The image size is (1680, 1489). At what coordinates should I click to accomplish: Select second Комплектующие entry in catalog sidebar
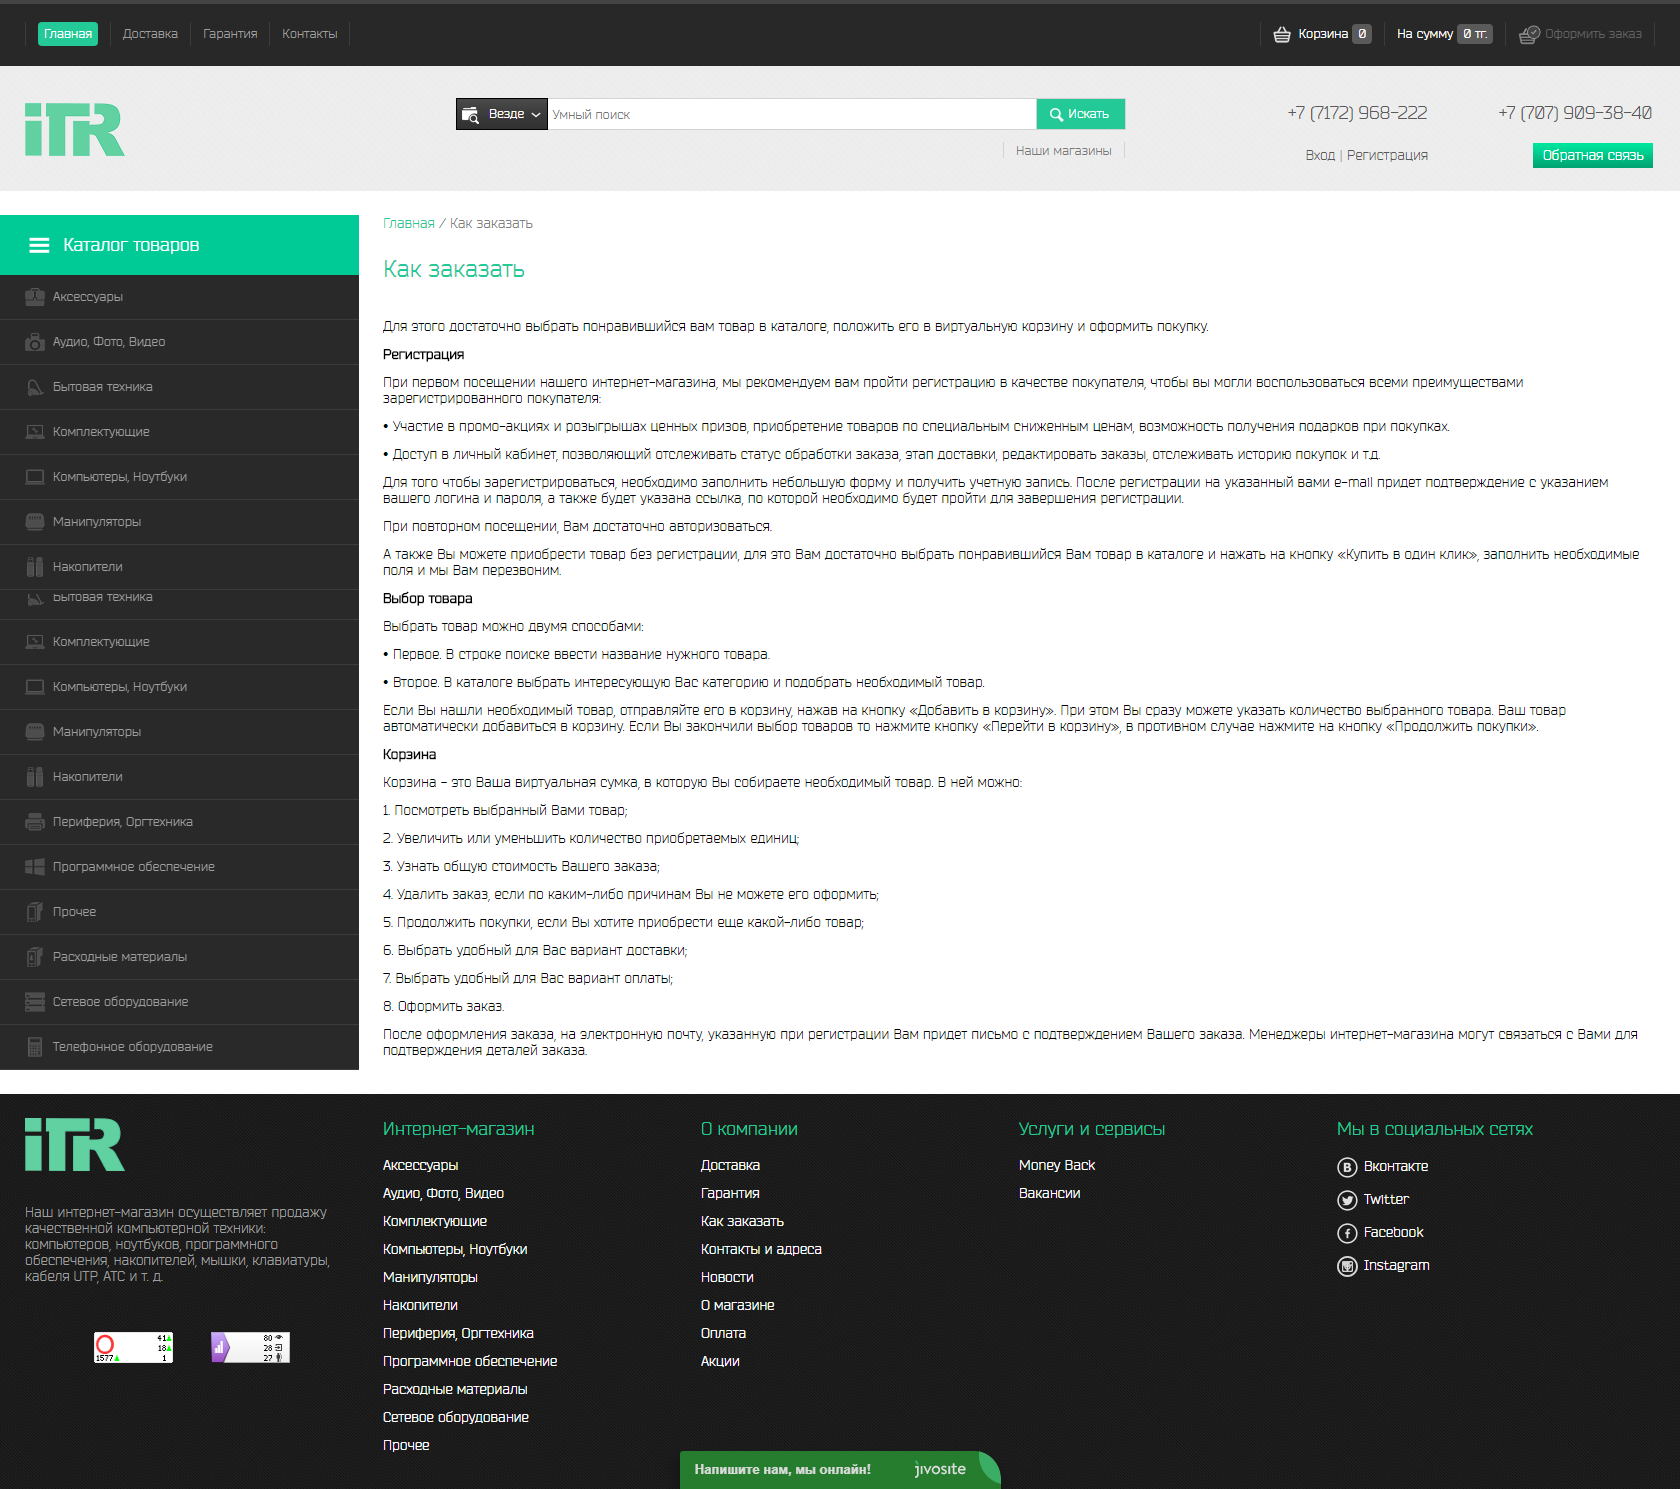[179, 642]
